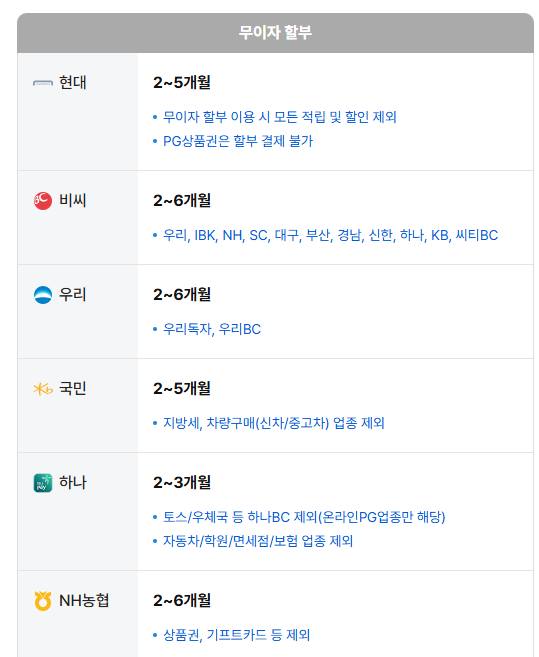Screen dimensions: 539x657
Task: Open the 현대 card name label
Action: [x=73, y=83]
